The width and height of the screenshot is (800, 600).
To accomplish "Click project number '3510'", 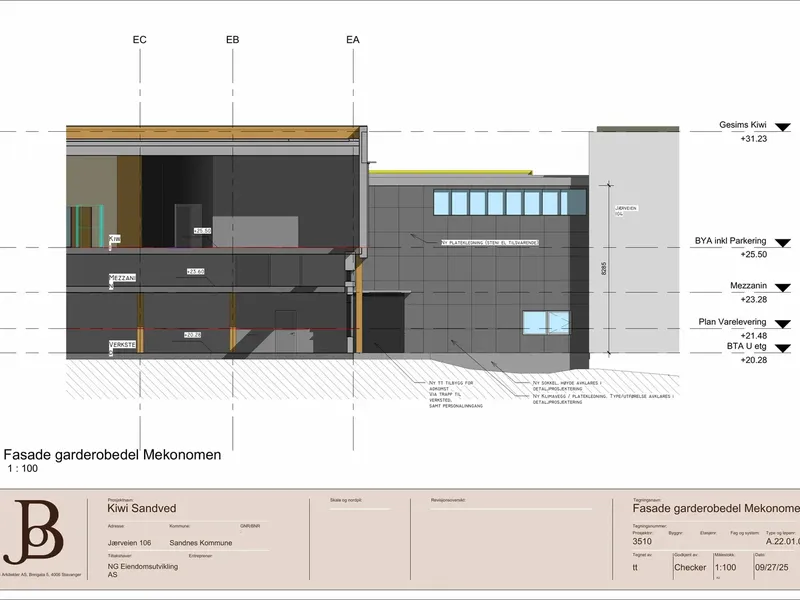I will tap(642, 541).
